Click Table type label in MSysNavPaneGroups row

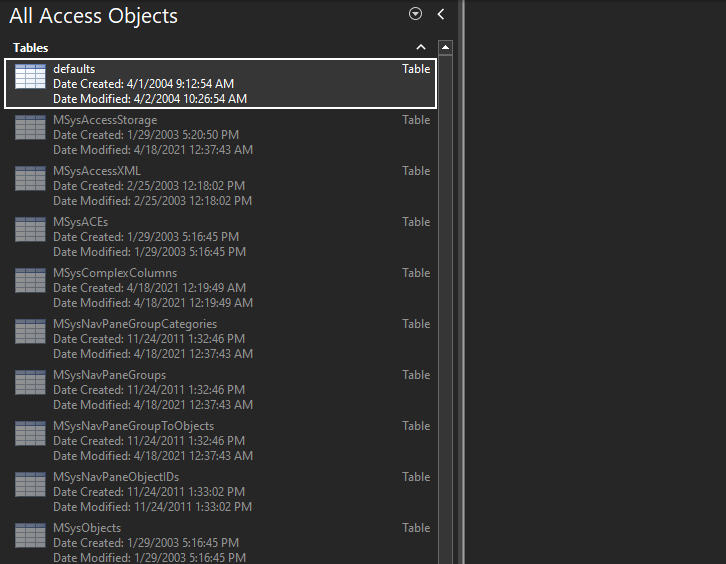[x=416, y=375]
